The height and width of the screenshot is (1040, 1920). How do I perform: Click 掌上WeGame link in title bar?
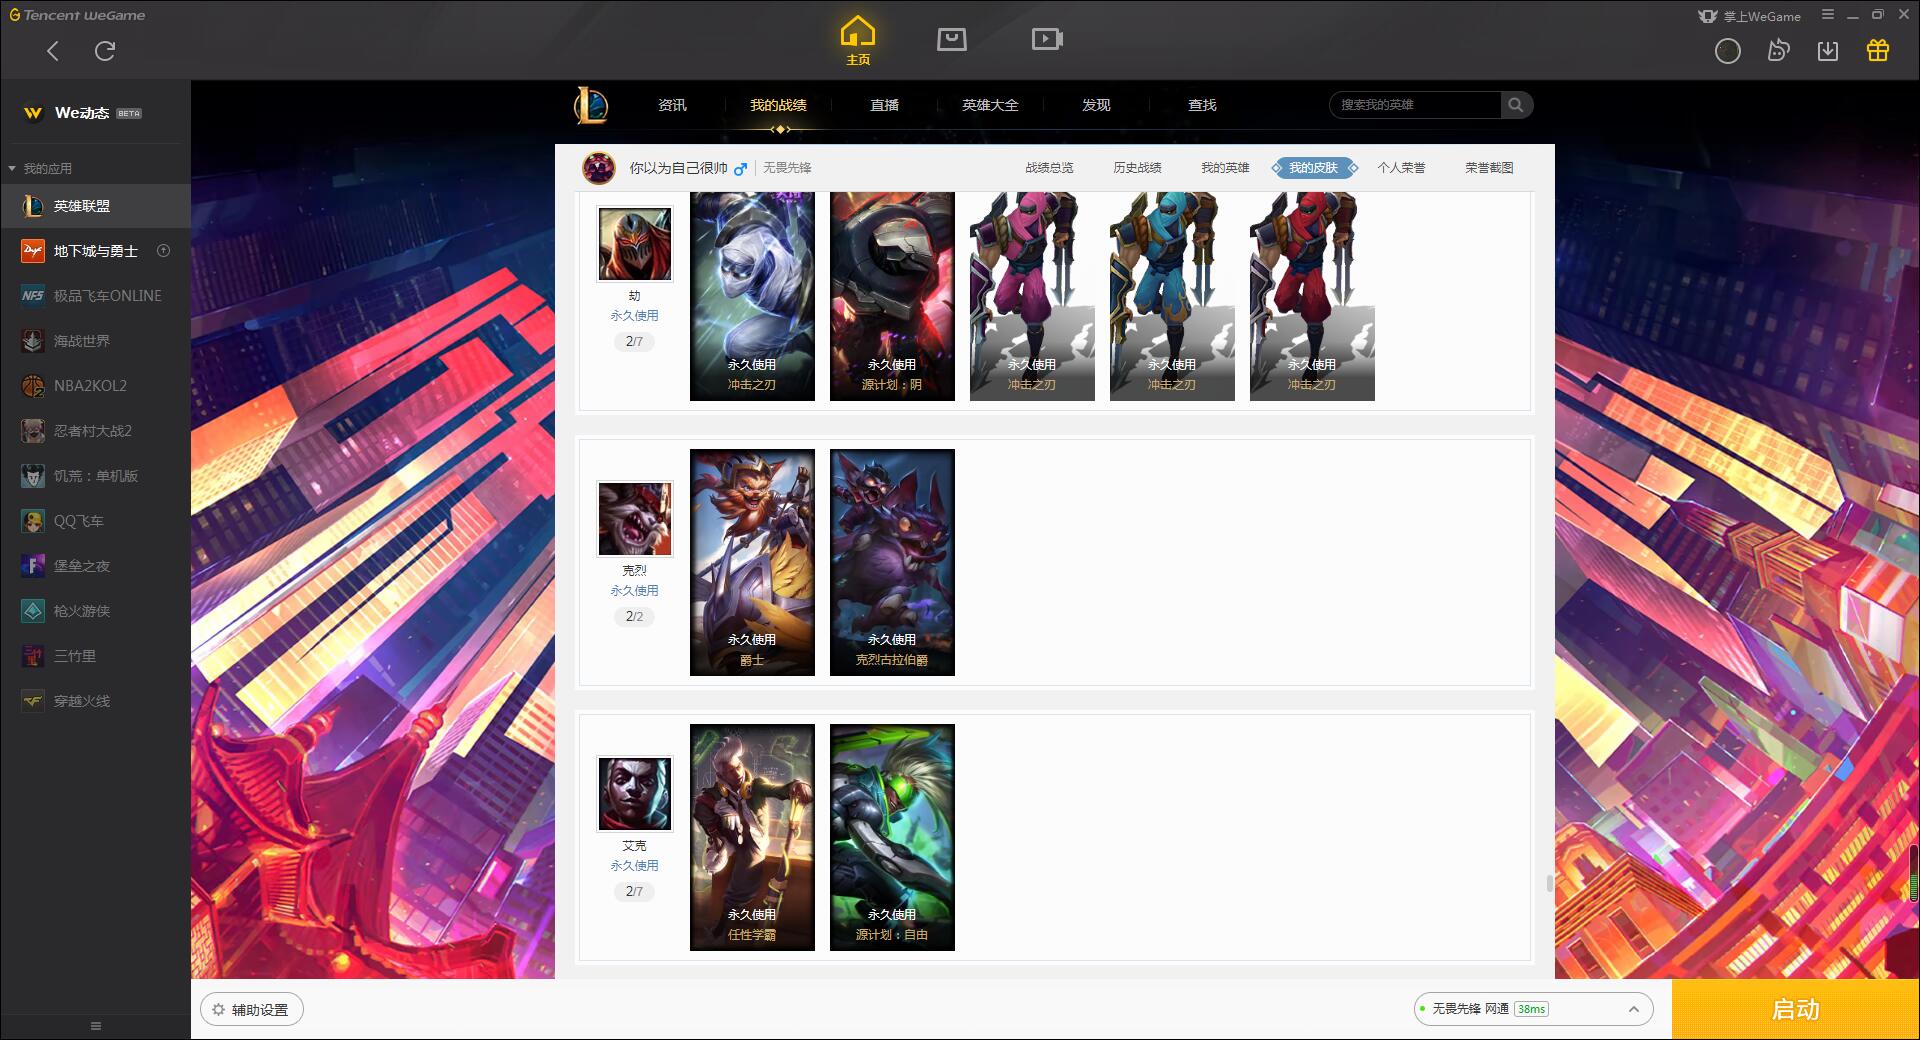coord(1750,16)
